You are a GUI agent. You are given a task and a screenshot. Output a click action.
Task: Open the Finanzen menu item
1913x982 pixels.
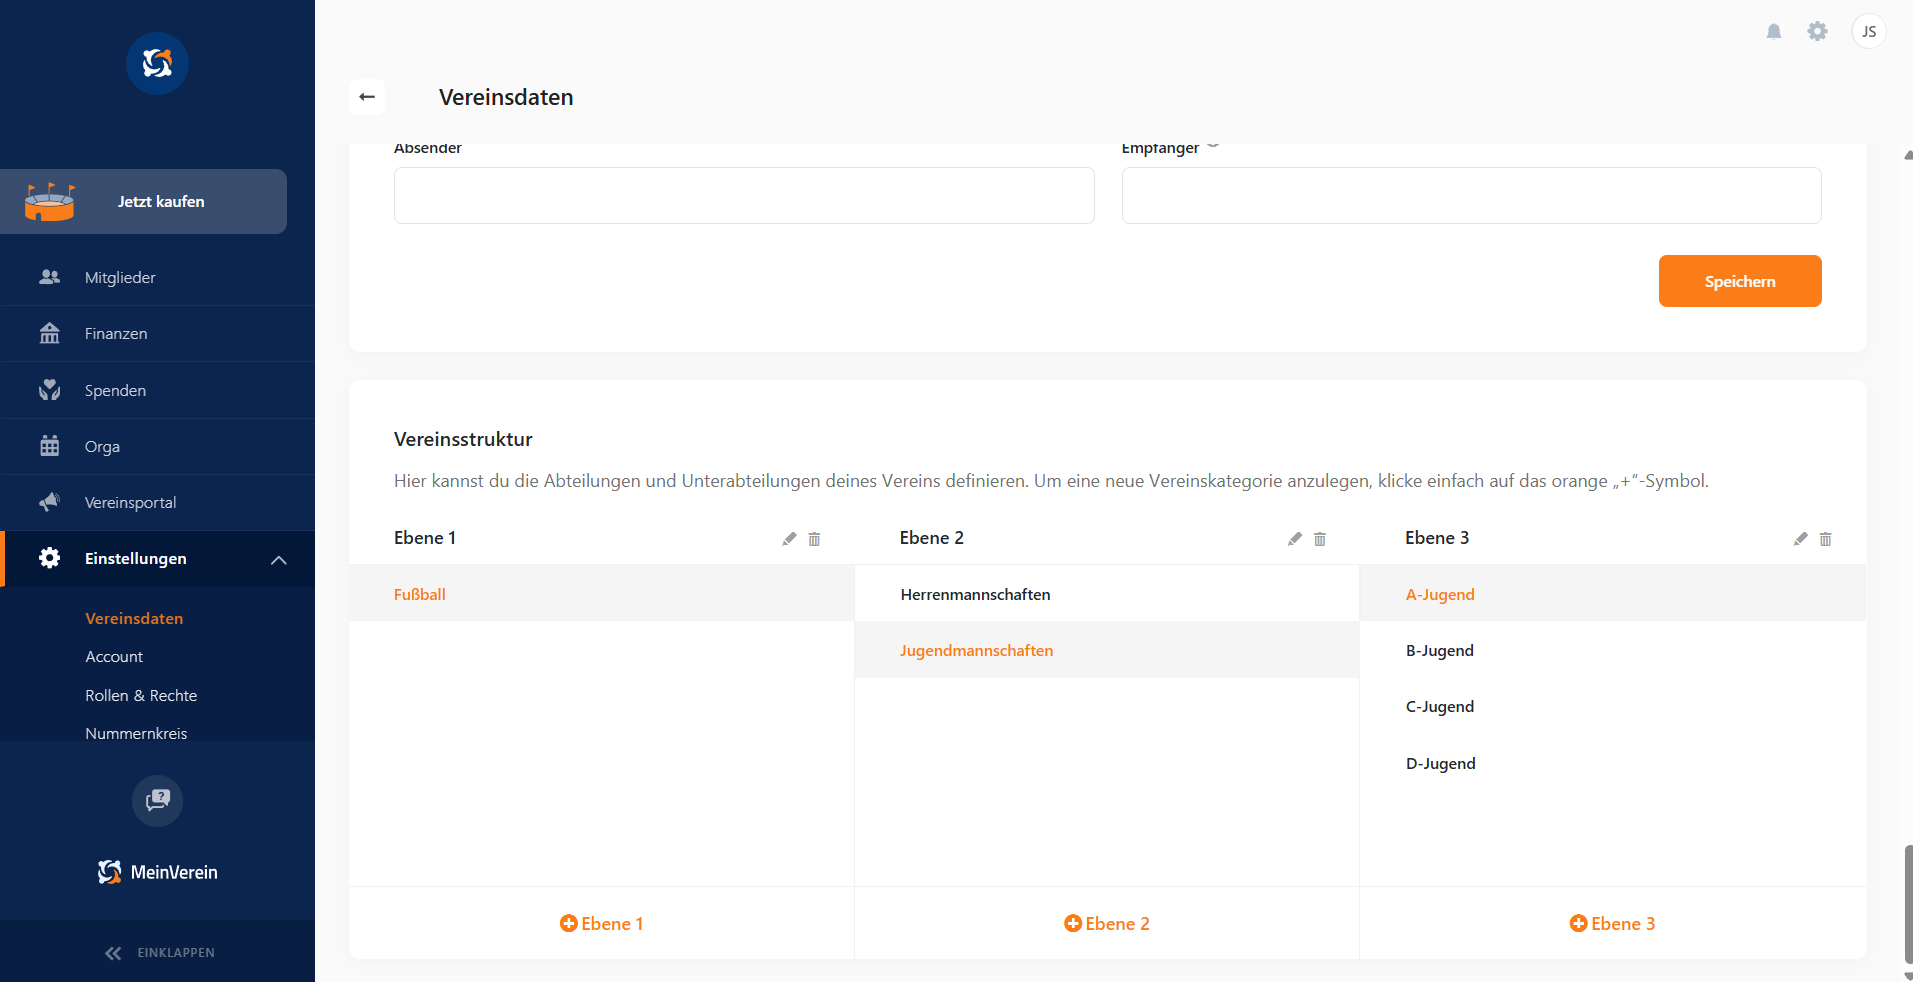coord(116,334)
